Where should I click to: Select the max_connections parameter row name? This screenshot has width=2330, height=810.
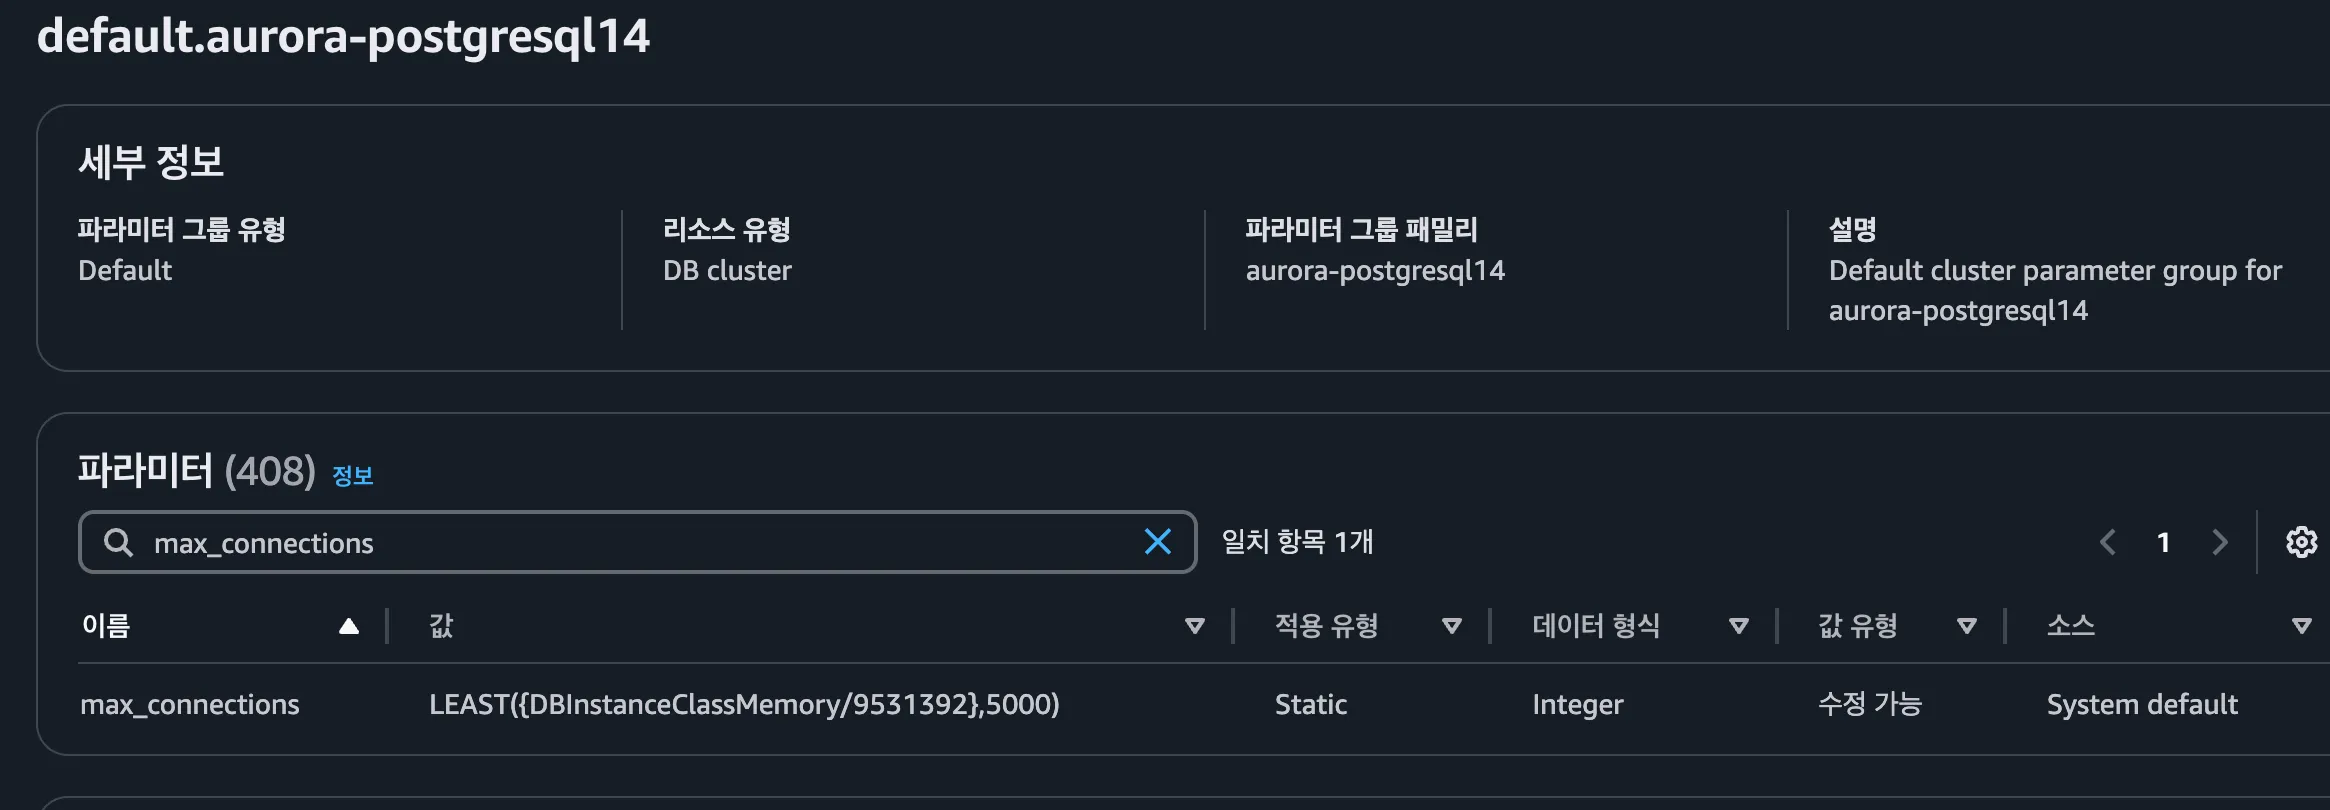189,705
